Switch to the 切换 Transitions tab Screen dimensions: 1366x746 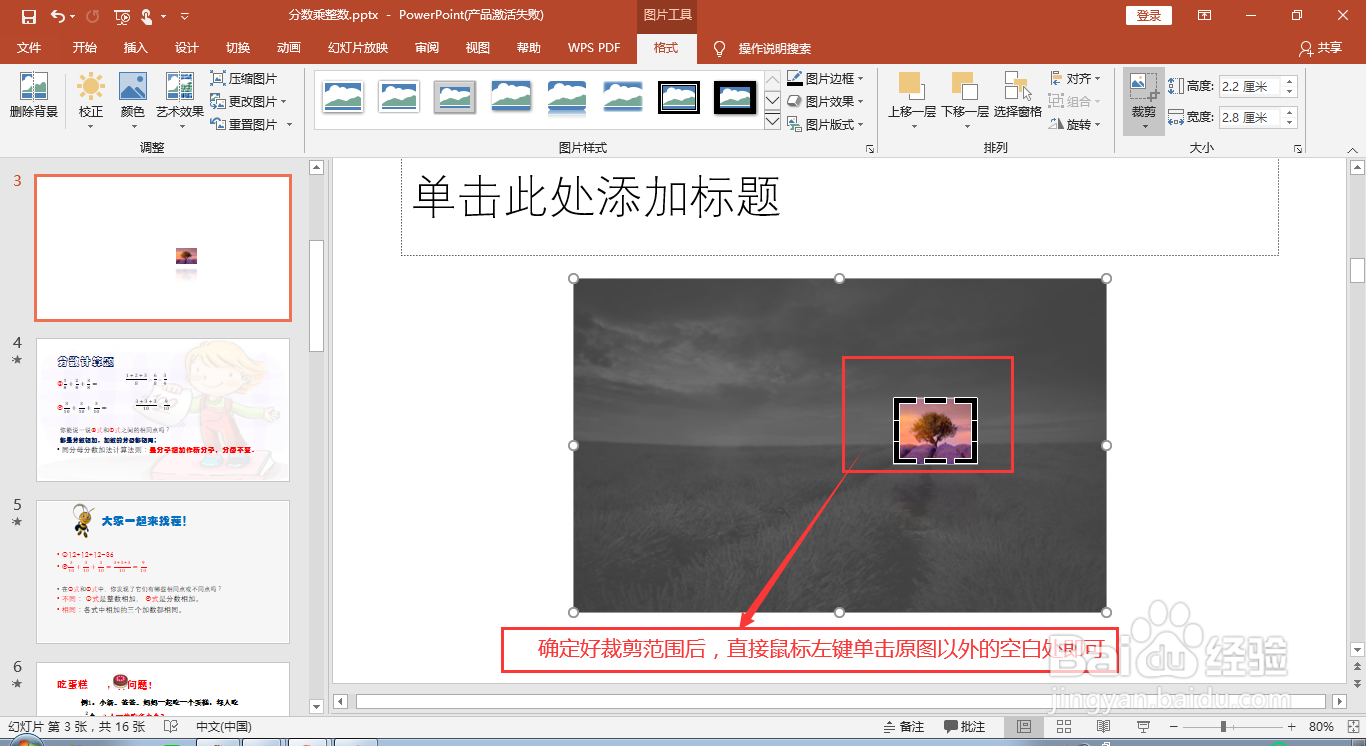pyautogui.click(x=238, y=48)
